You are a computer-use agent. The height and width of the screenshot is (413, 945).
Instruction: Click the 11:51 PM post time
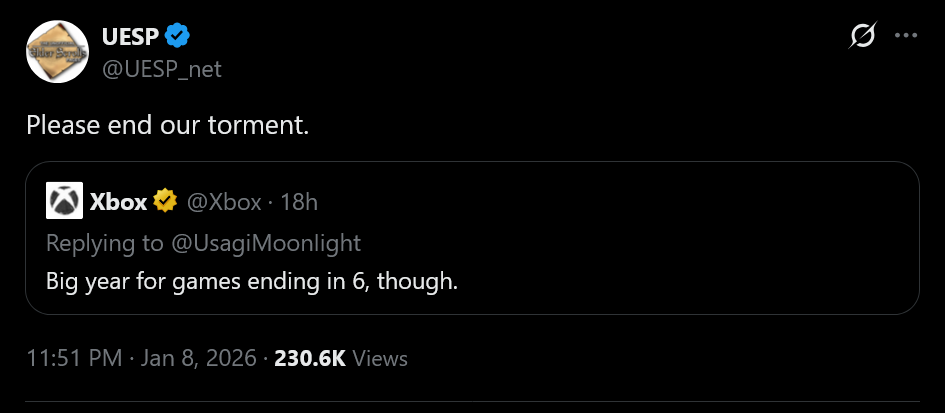(x=73, y=358)
